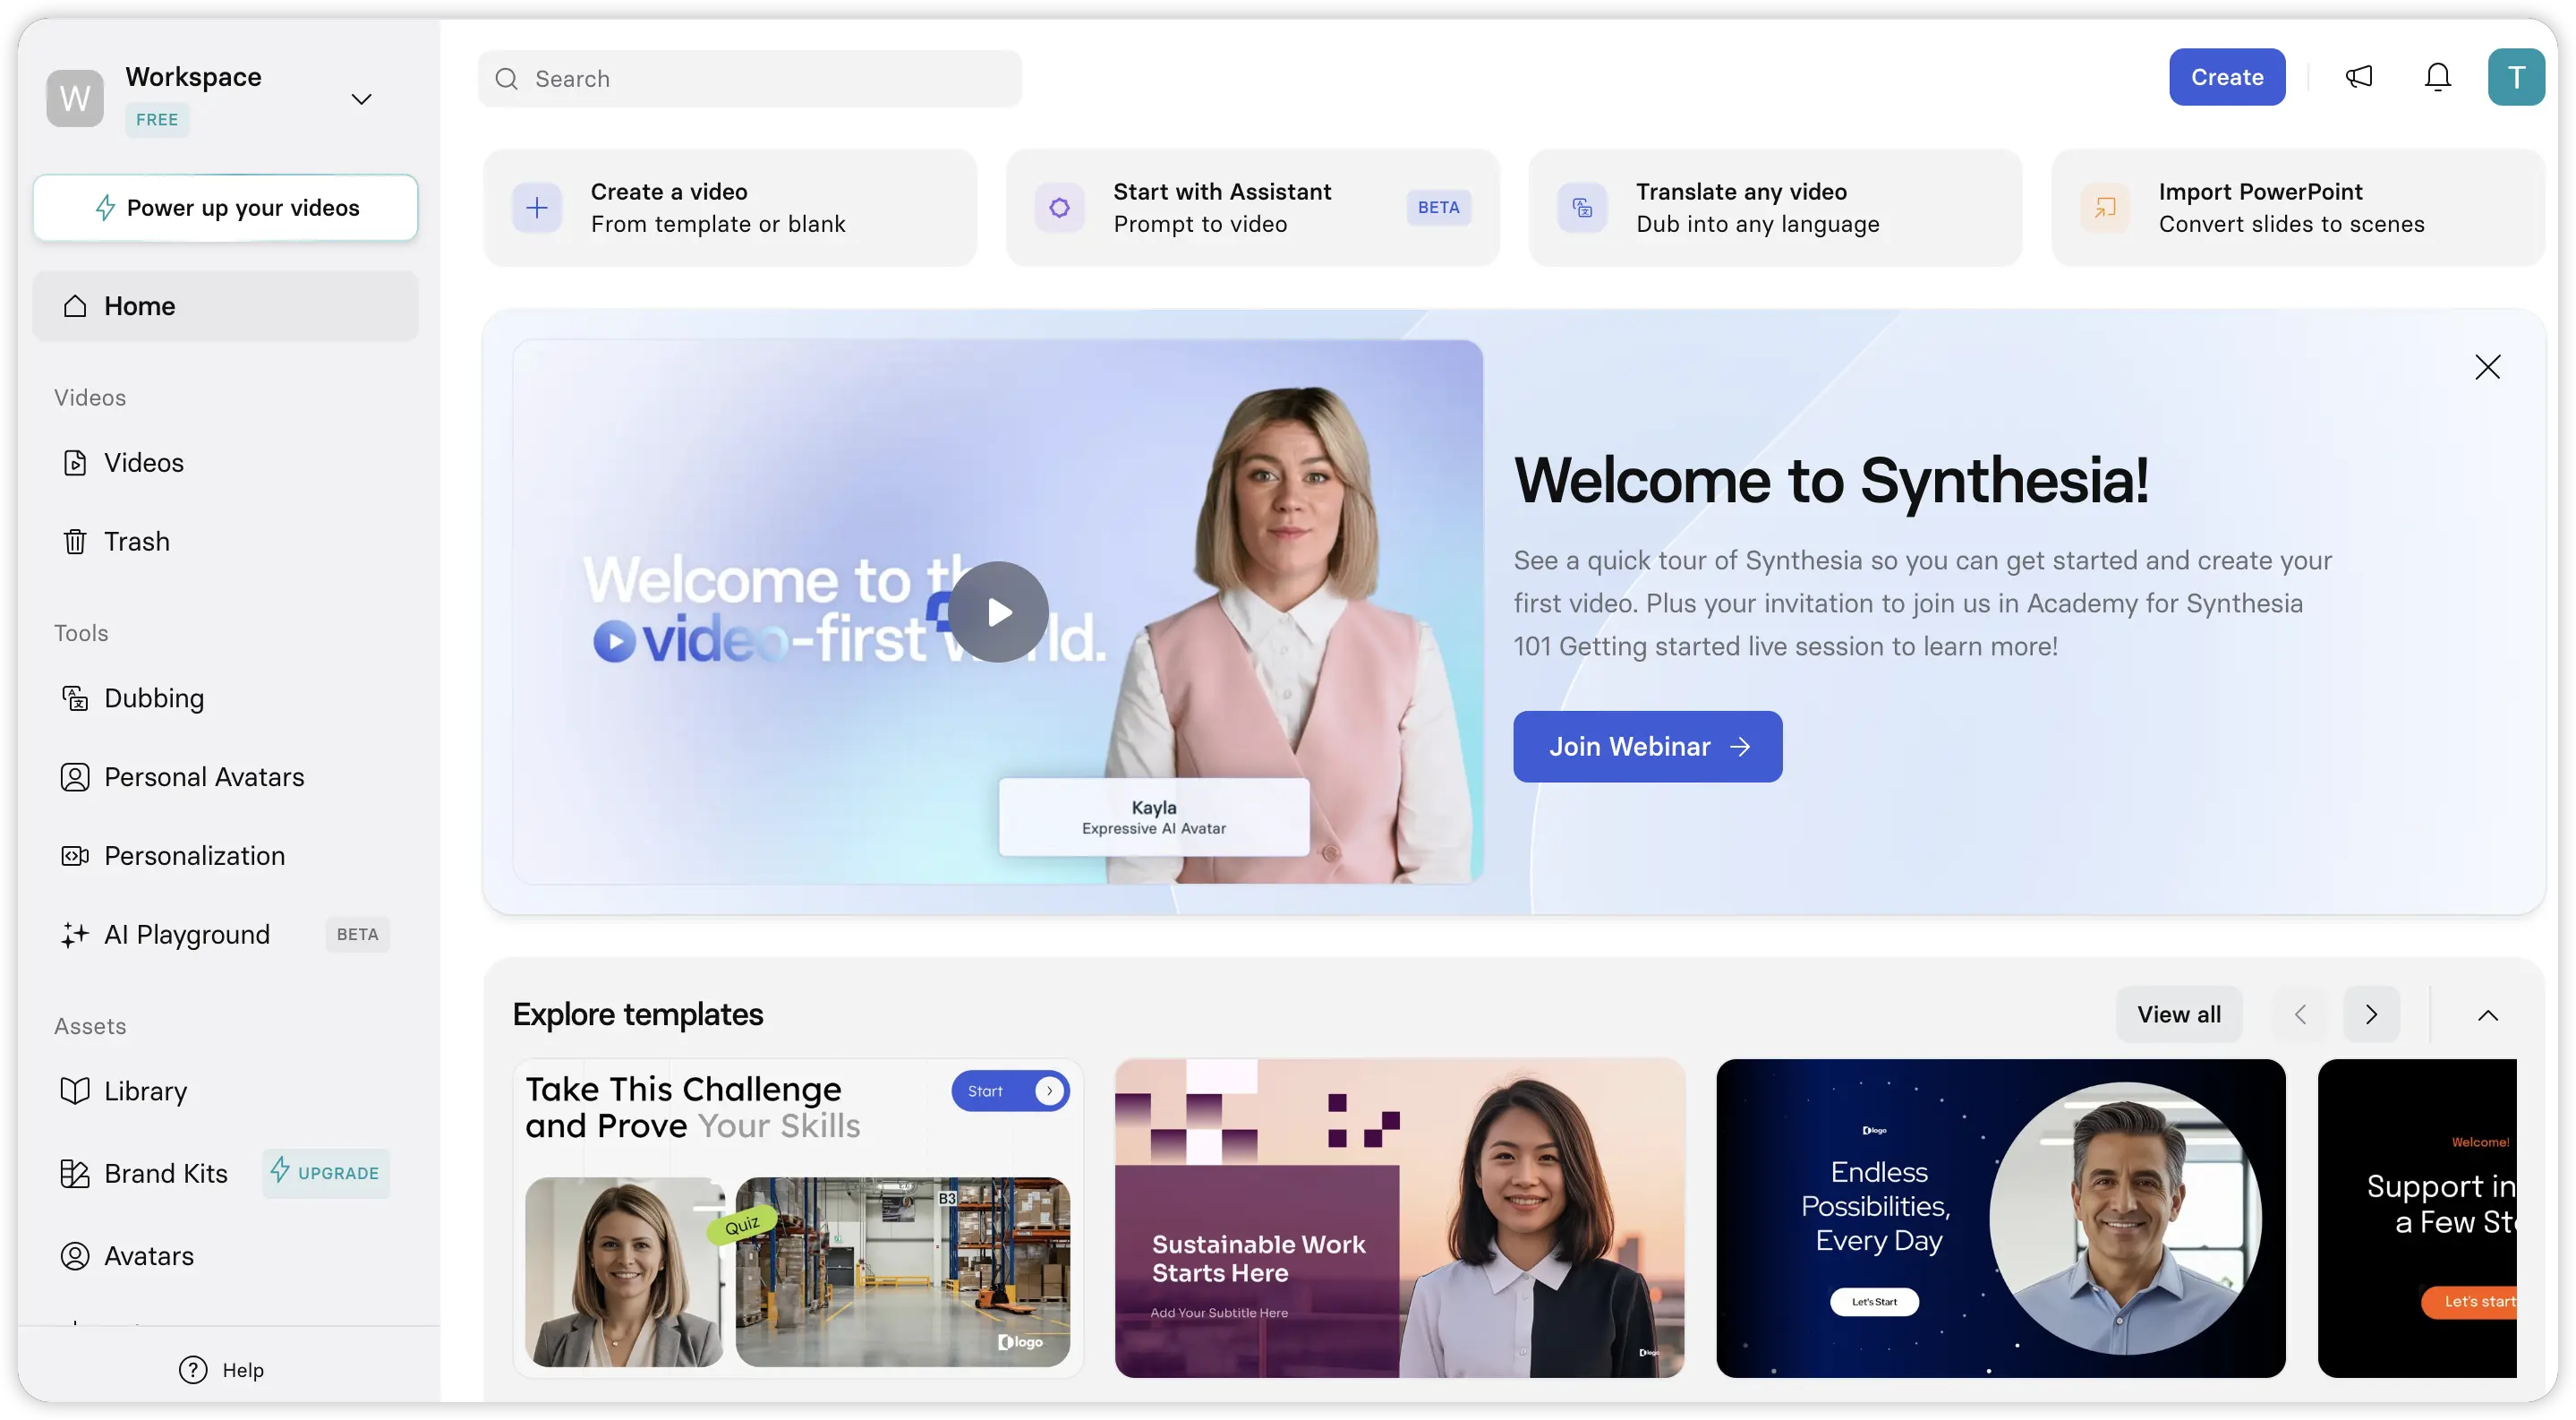The image size is (2576, 1420).
Task: Click the Join Webinar button
Action: (1647, 747)
